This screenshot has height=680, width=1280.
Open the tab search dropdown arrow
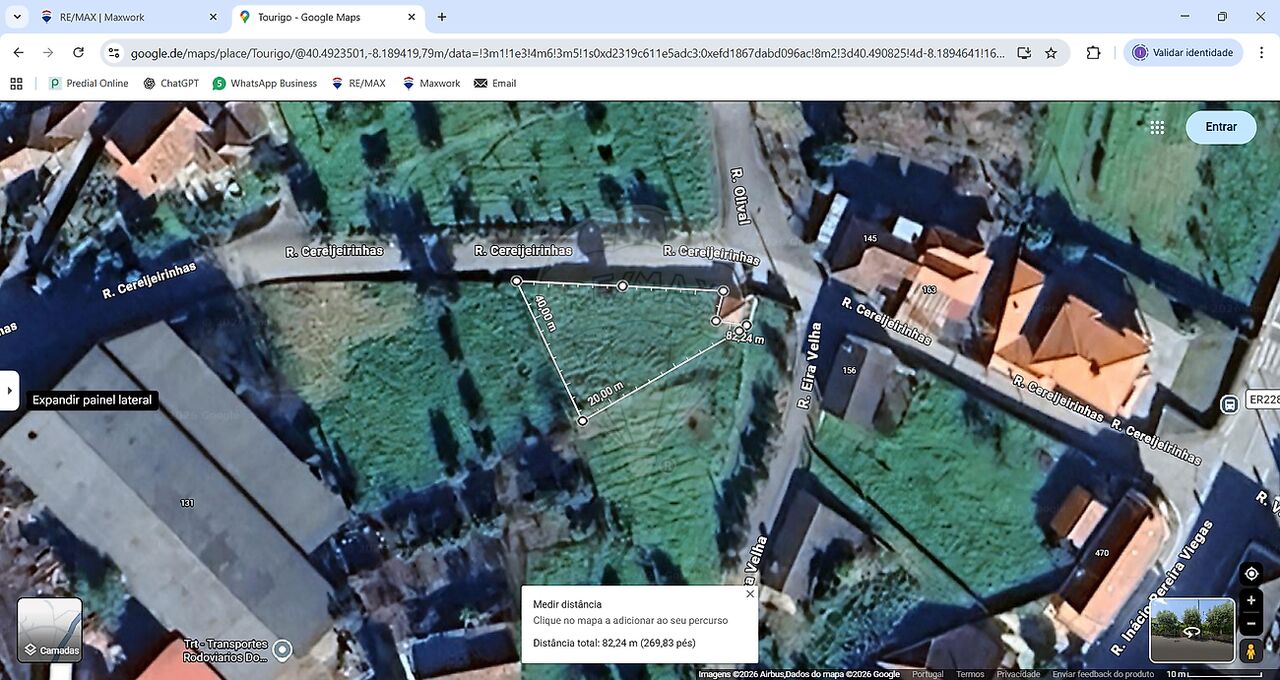[17, 17]
